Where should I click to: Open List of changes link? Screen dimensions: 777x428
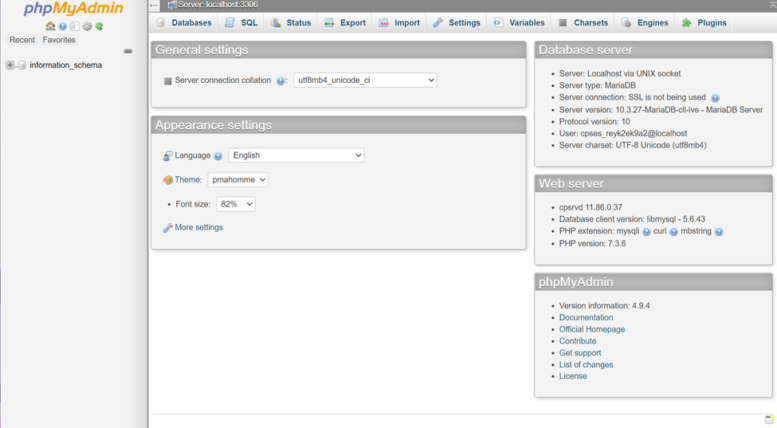[x=586, y=365]
